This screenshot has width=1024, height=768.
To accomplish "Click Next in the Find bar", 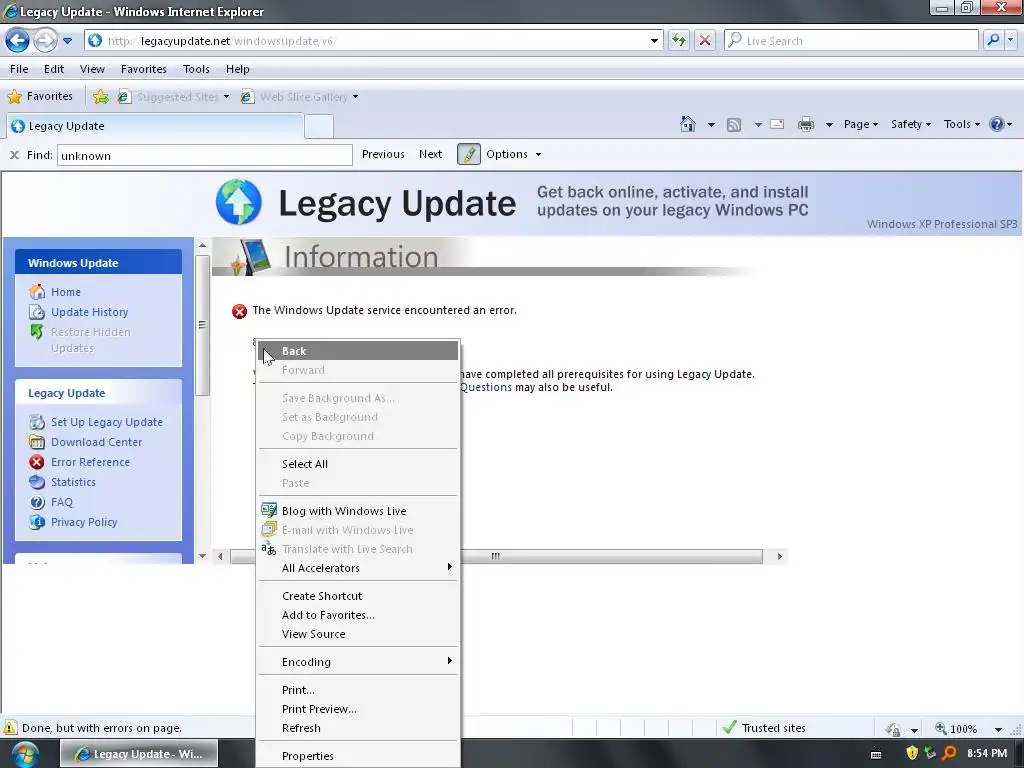I will point(430,154).
